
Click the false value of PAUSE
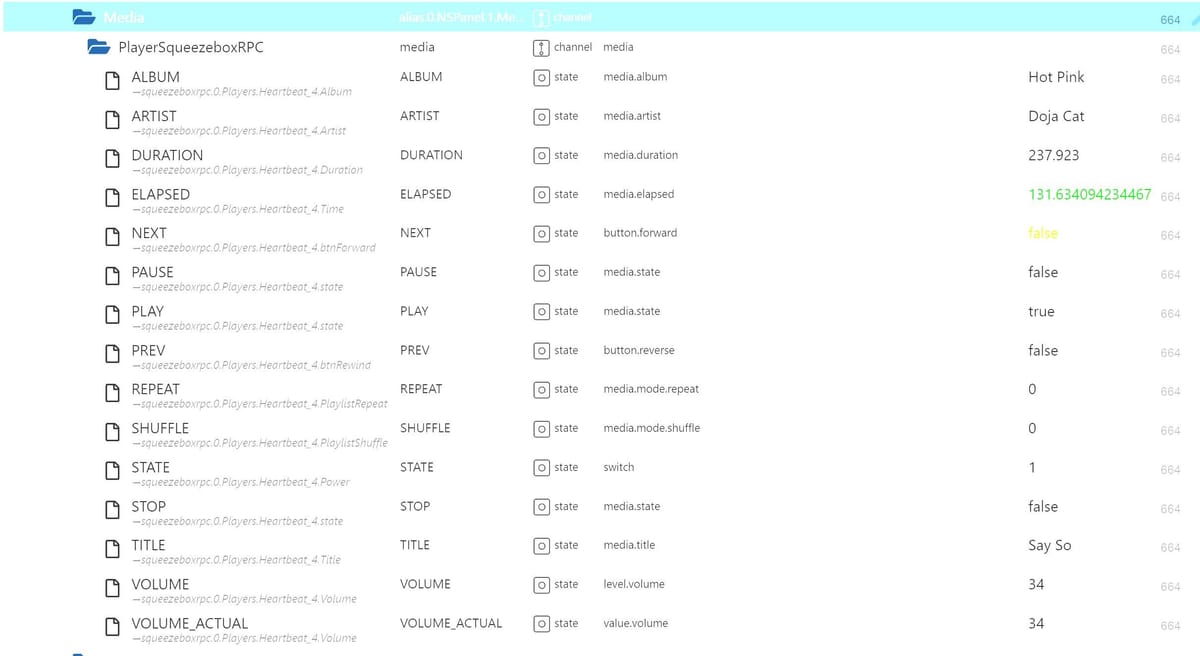click(1043, 272)
